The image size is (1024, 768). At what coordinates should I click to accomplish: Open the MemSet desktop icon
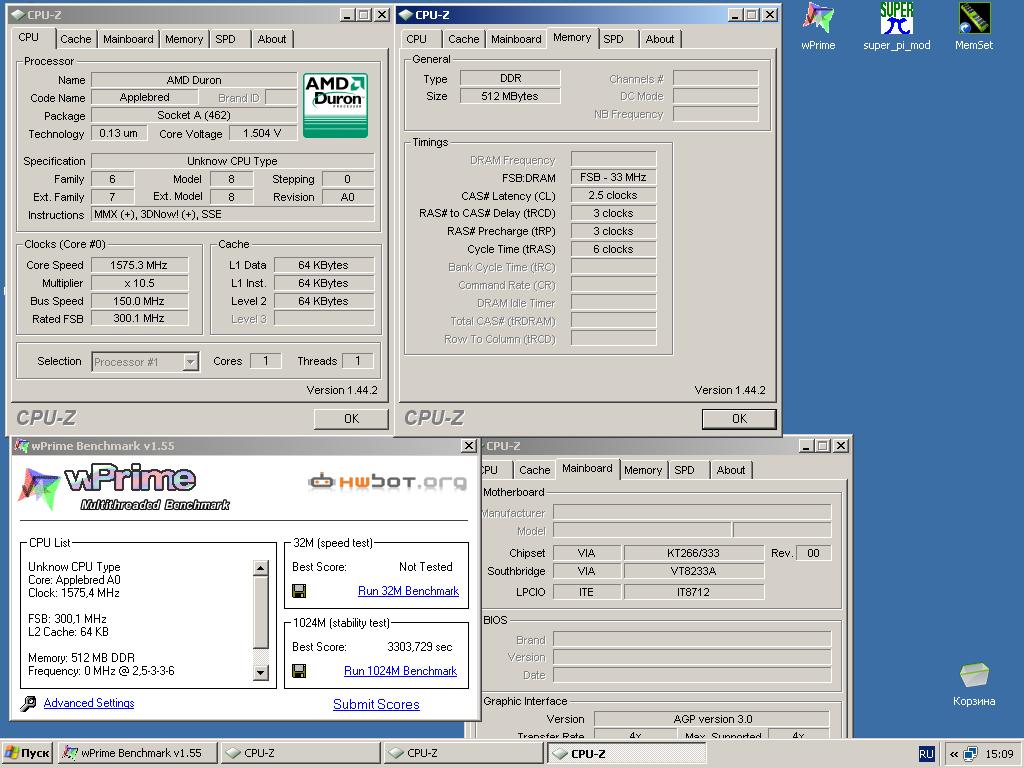tap(974, 26)
